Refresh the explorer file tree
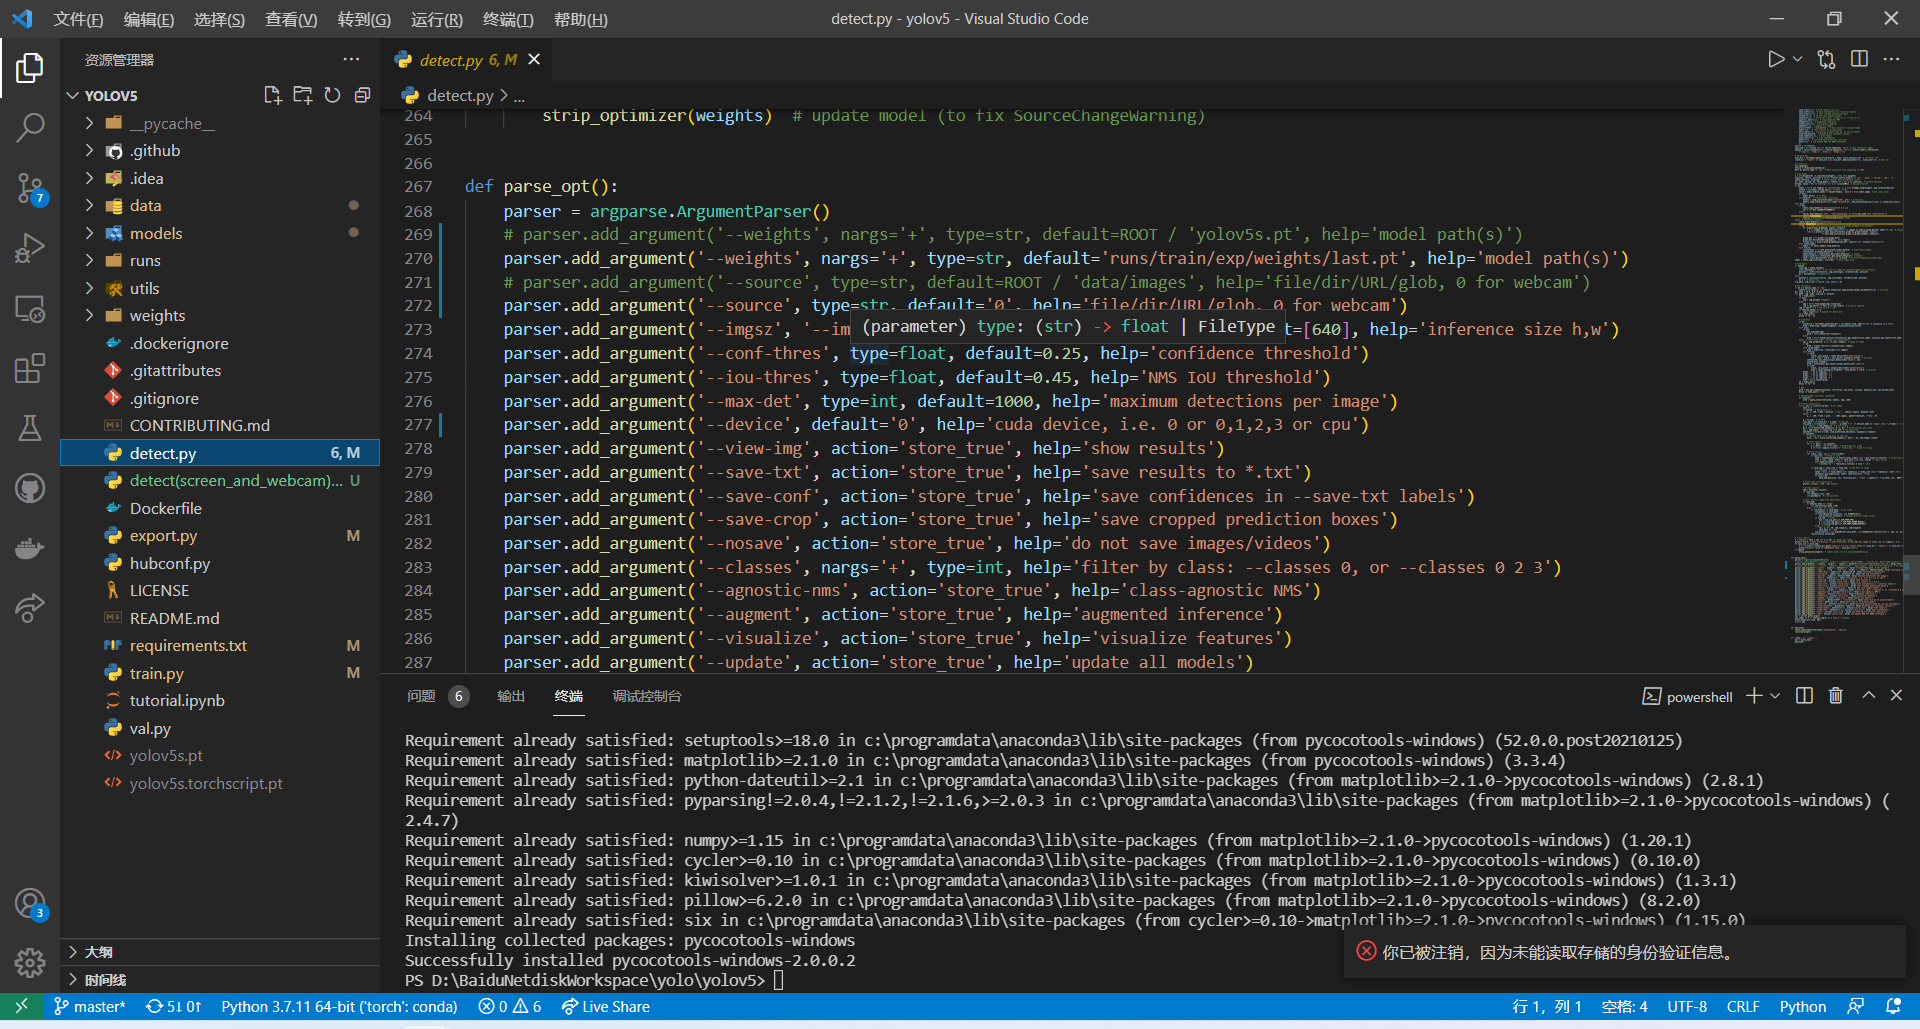Viewport: 1920px width, 1029px height. coord(332,95)
